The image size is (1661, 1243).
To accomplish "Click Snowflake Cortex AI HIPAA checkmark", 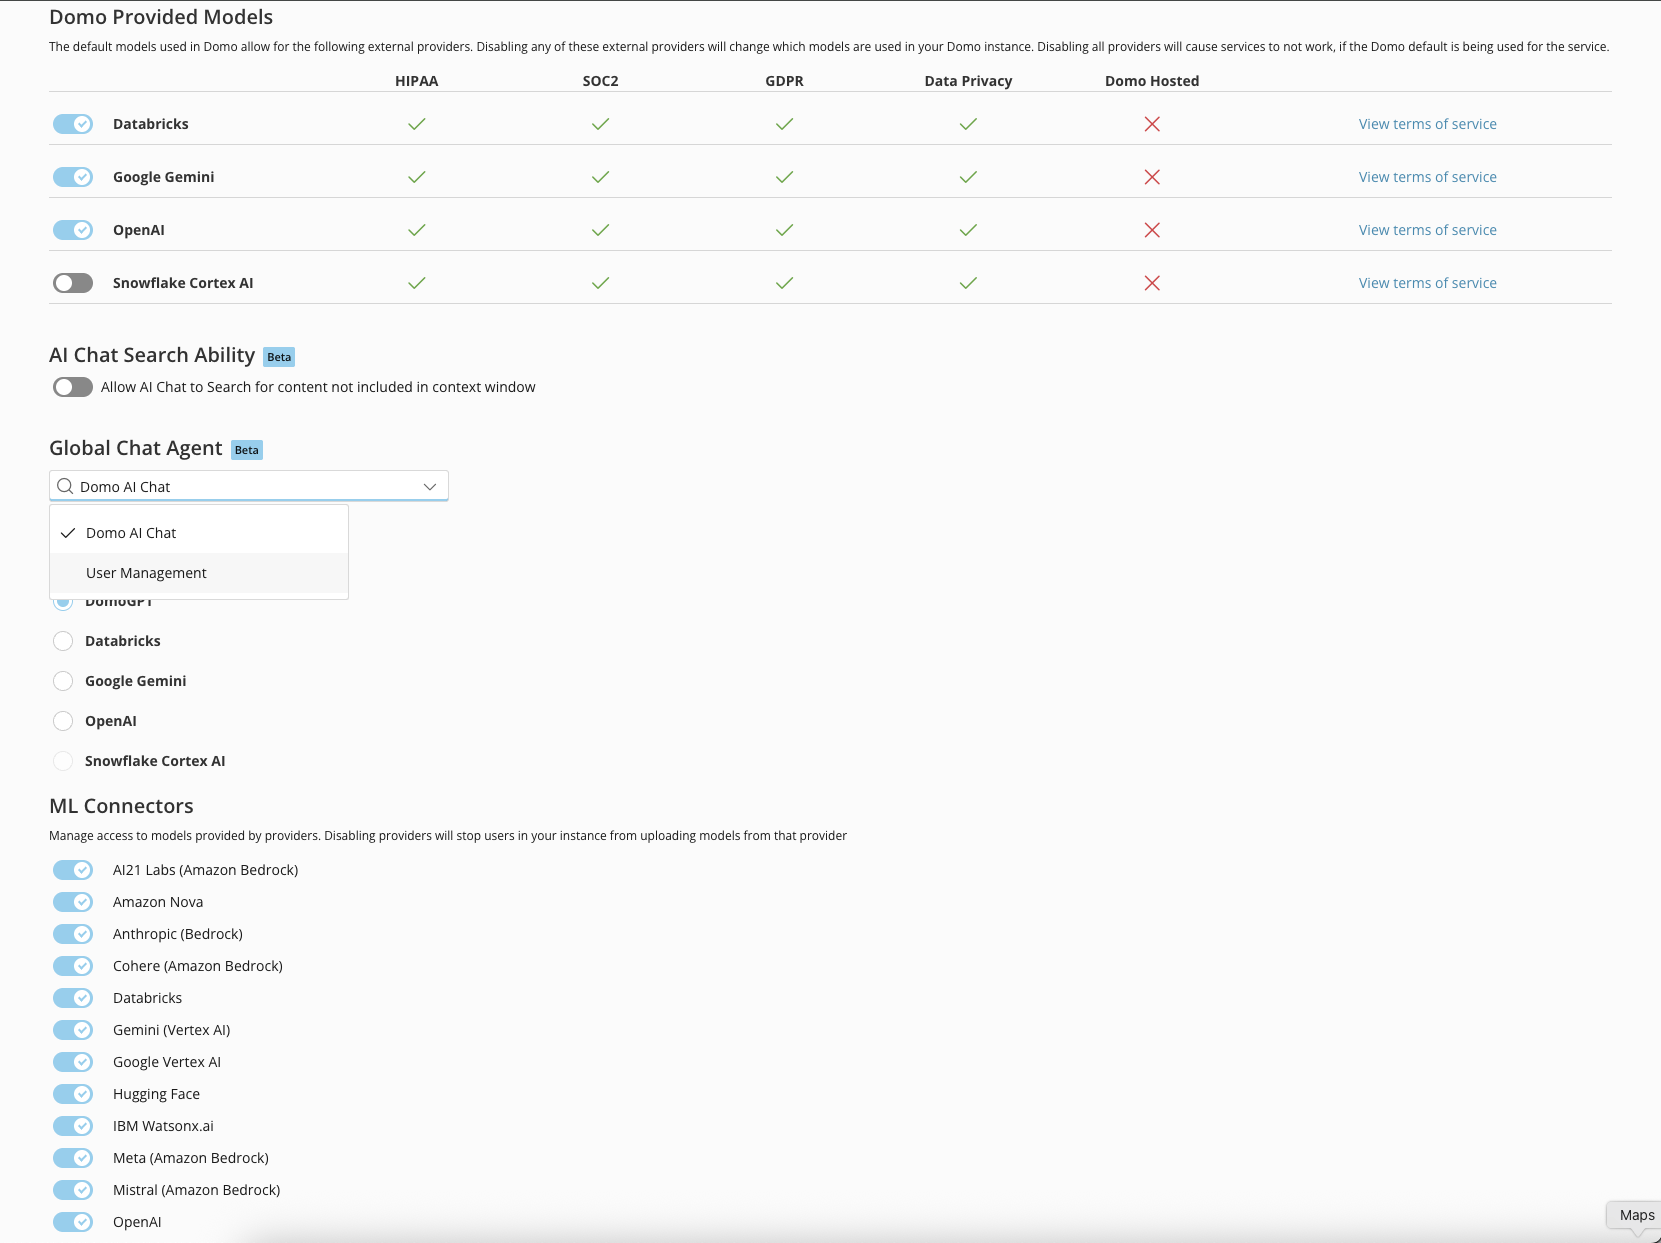I will click(417, 283).
